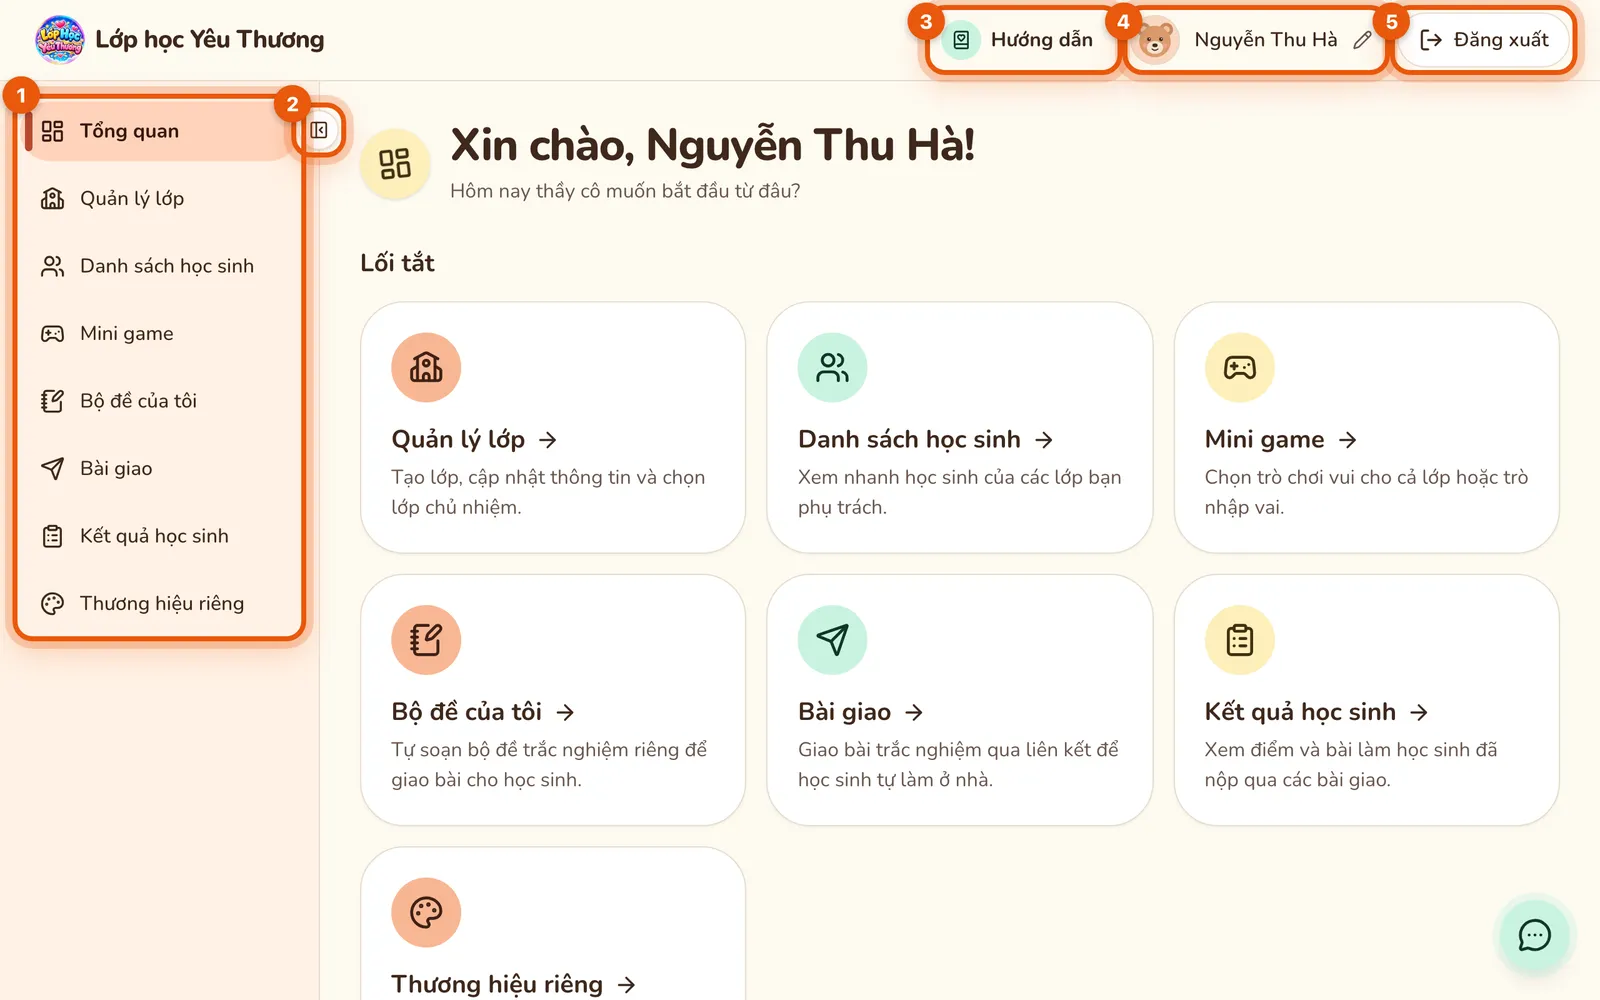Click the Lớp học Yêu Thương title text
1600x1000 pixels.
coord(210,40)
